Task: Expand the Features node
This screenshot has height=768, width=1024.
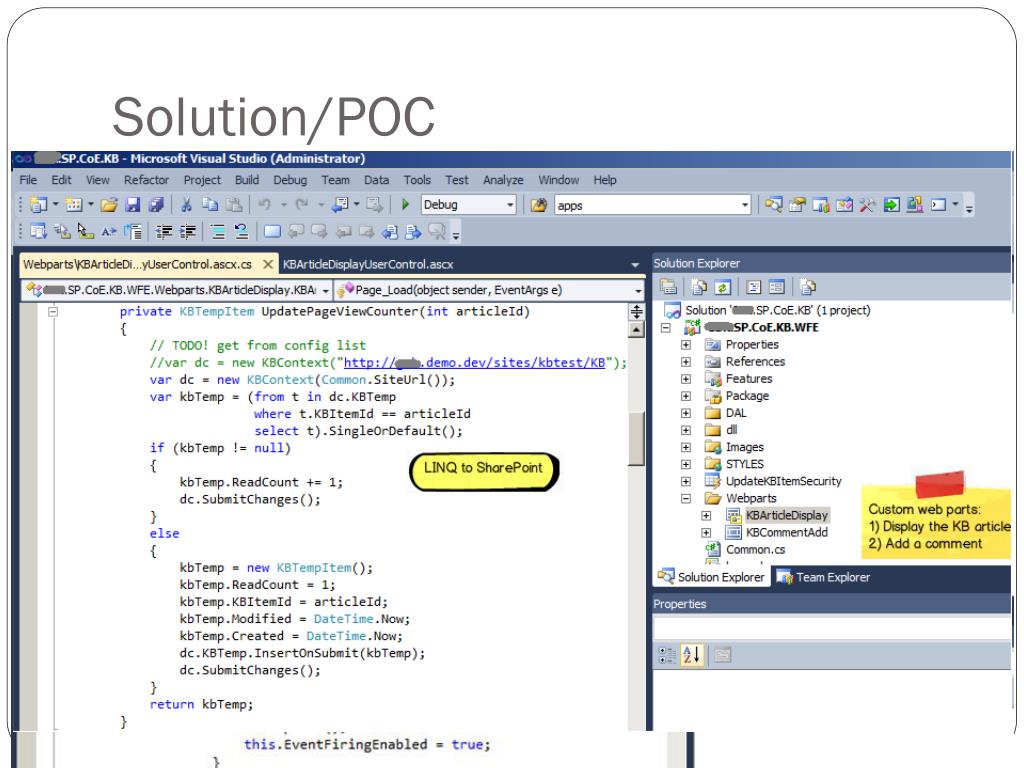Action: click(x=686, y=379)
